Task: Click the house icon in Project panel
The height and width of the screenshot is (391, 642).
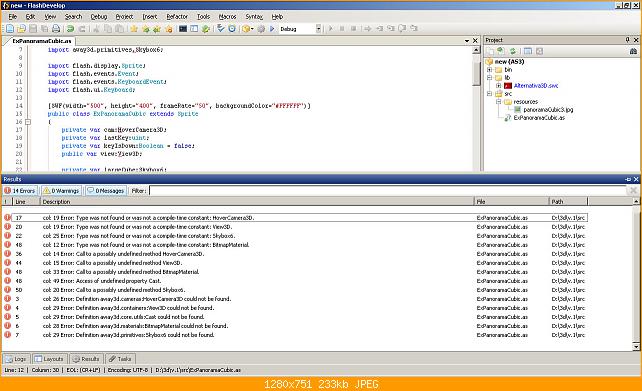Action: coord(633,51)
